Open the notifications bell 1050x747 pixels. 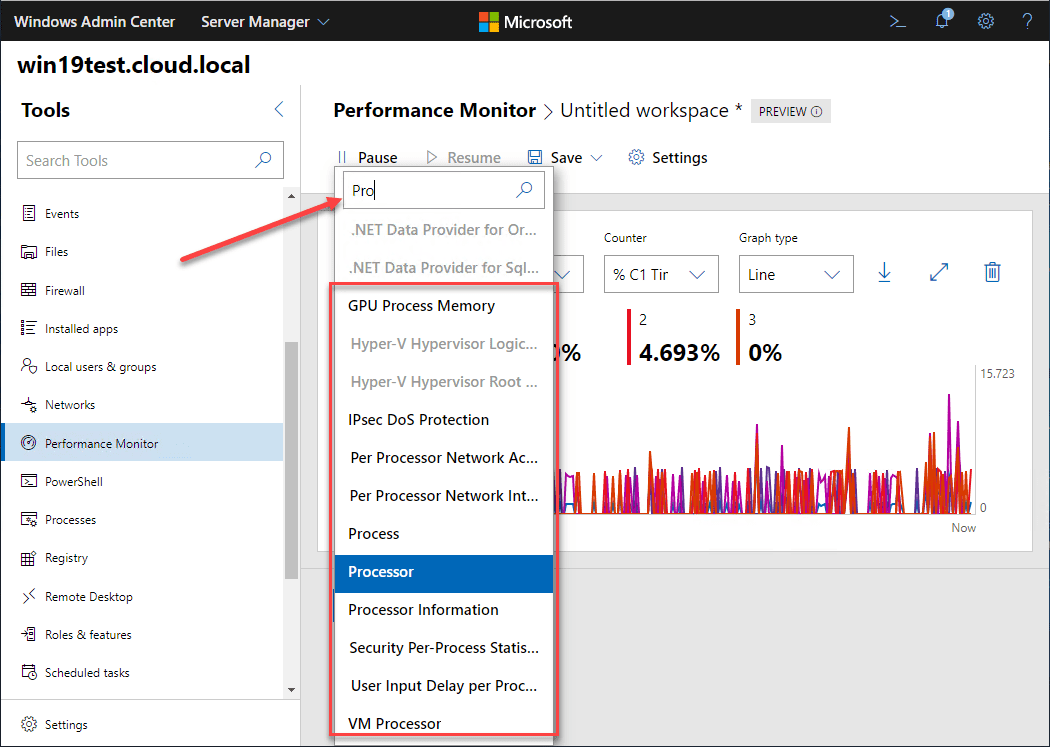tap(942, 21)
